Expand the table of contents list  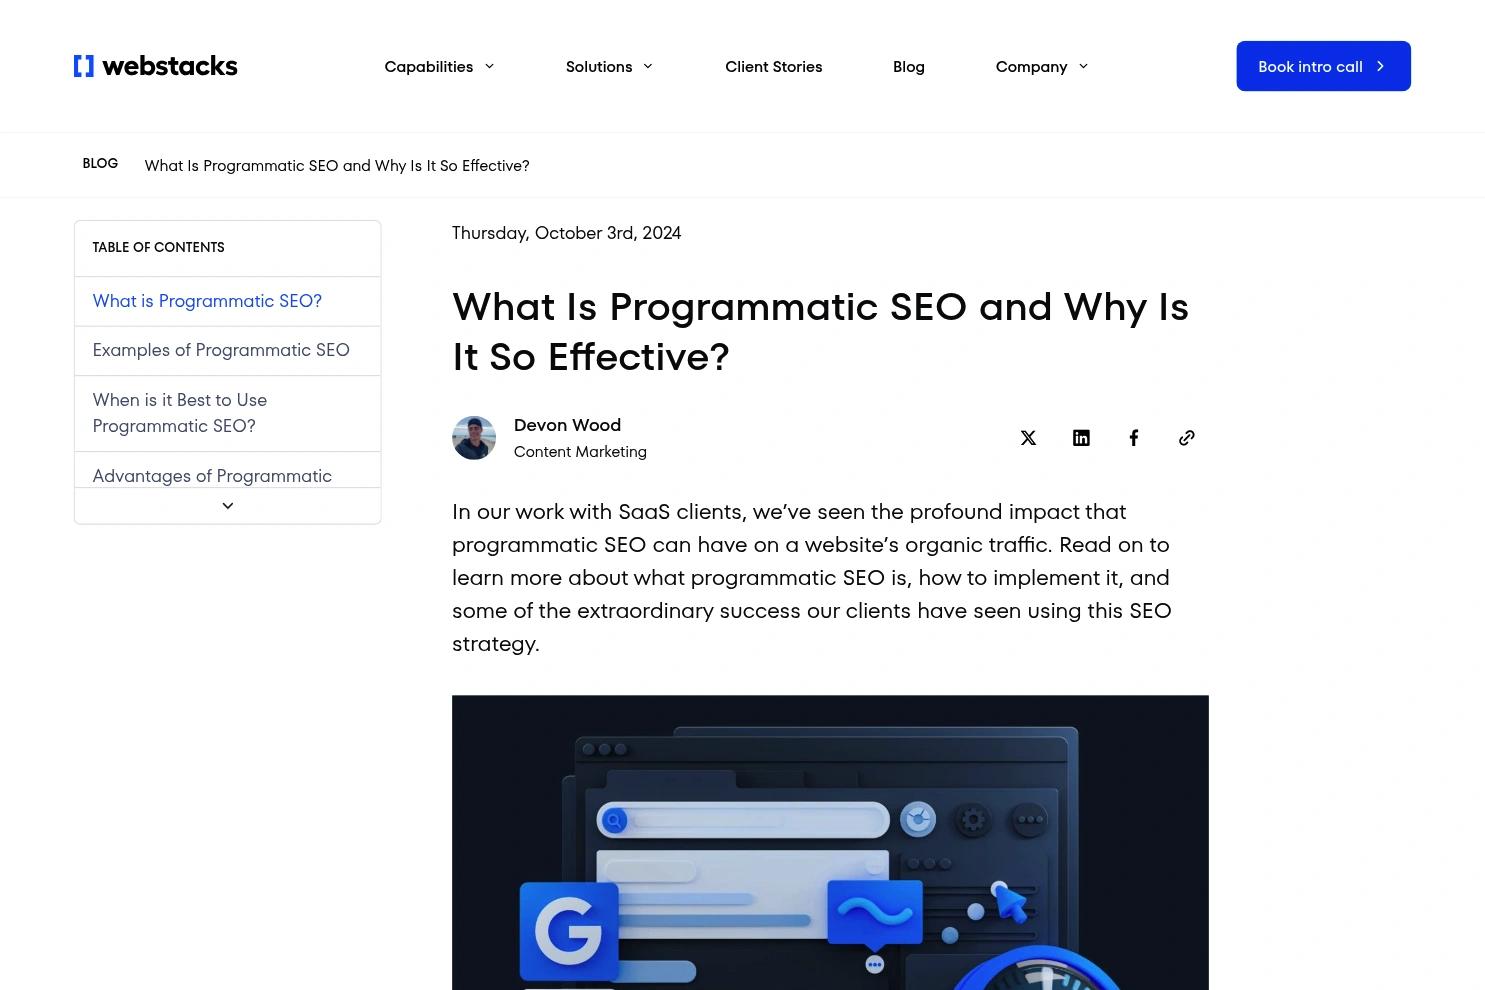[228, 506]
